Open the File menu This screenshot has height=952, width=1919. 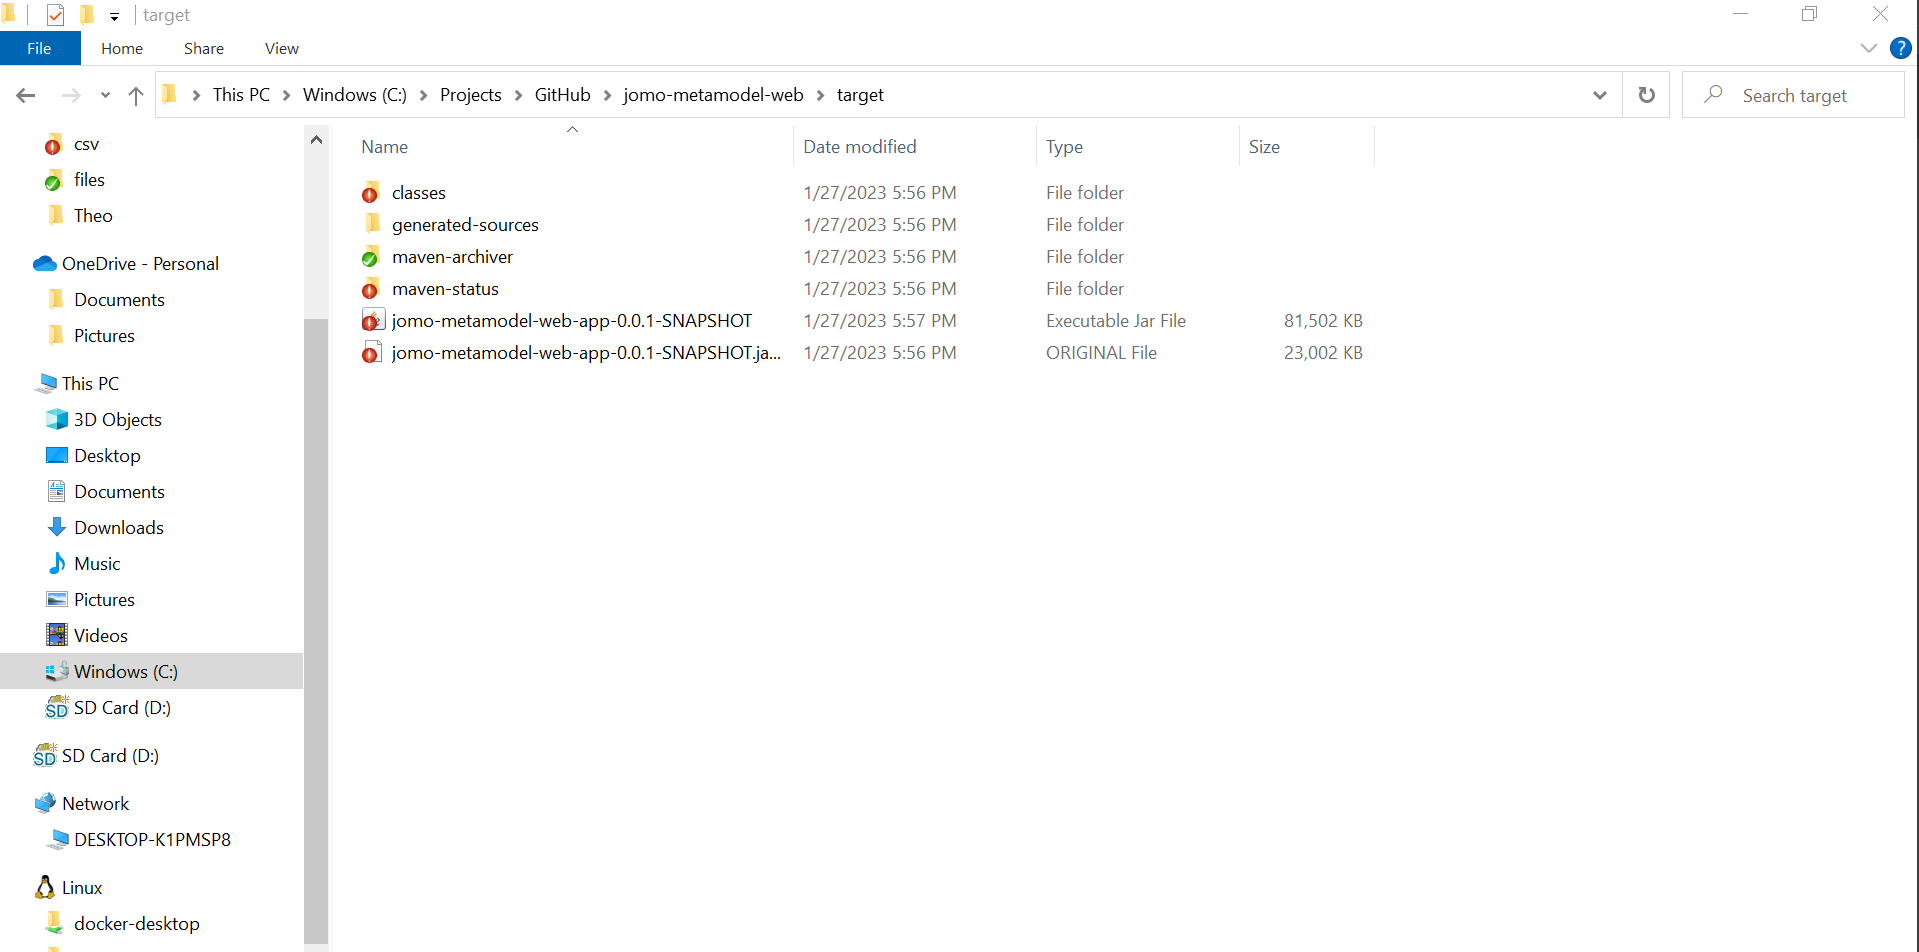pyautogui.click(x=40, y=48)
